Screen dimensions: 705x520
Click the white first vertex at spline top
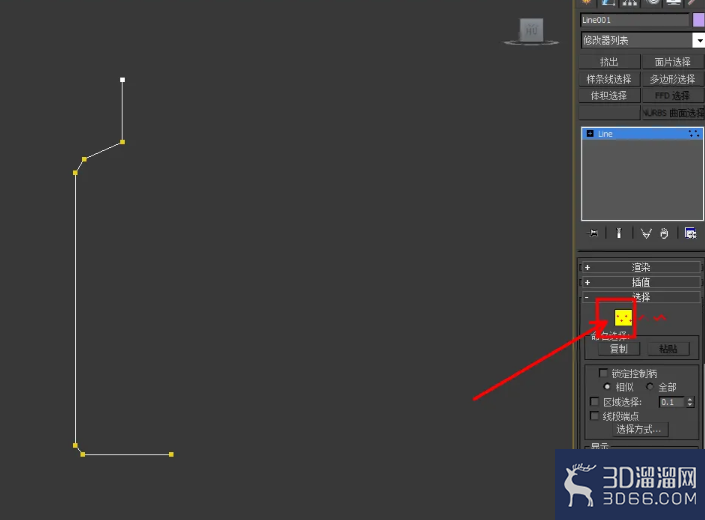point(122,80)
